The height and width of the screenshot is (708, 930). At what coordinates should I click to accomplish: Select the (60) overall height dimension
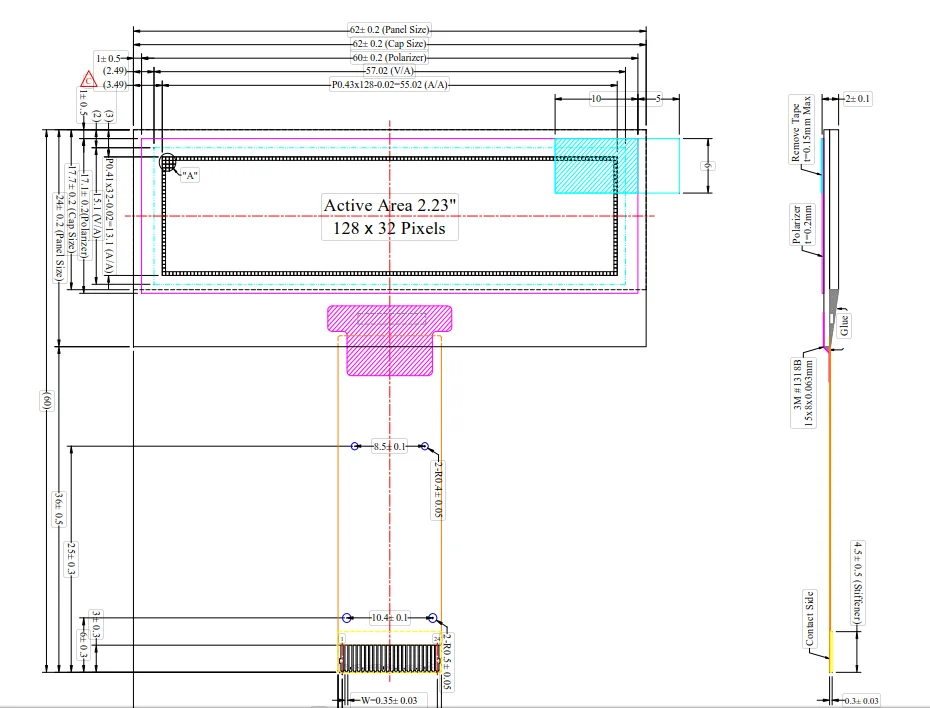[x=46, y=401]
